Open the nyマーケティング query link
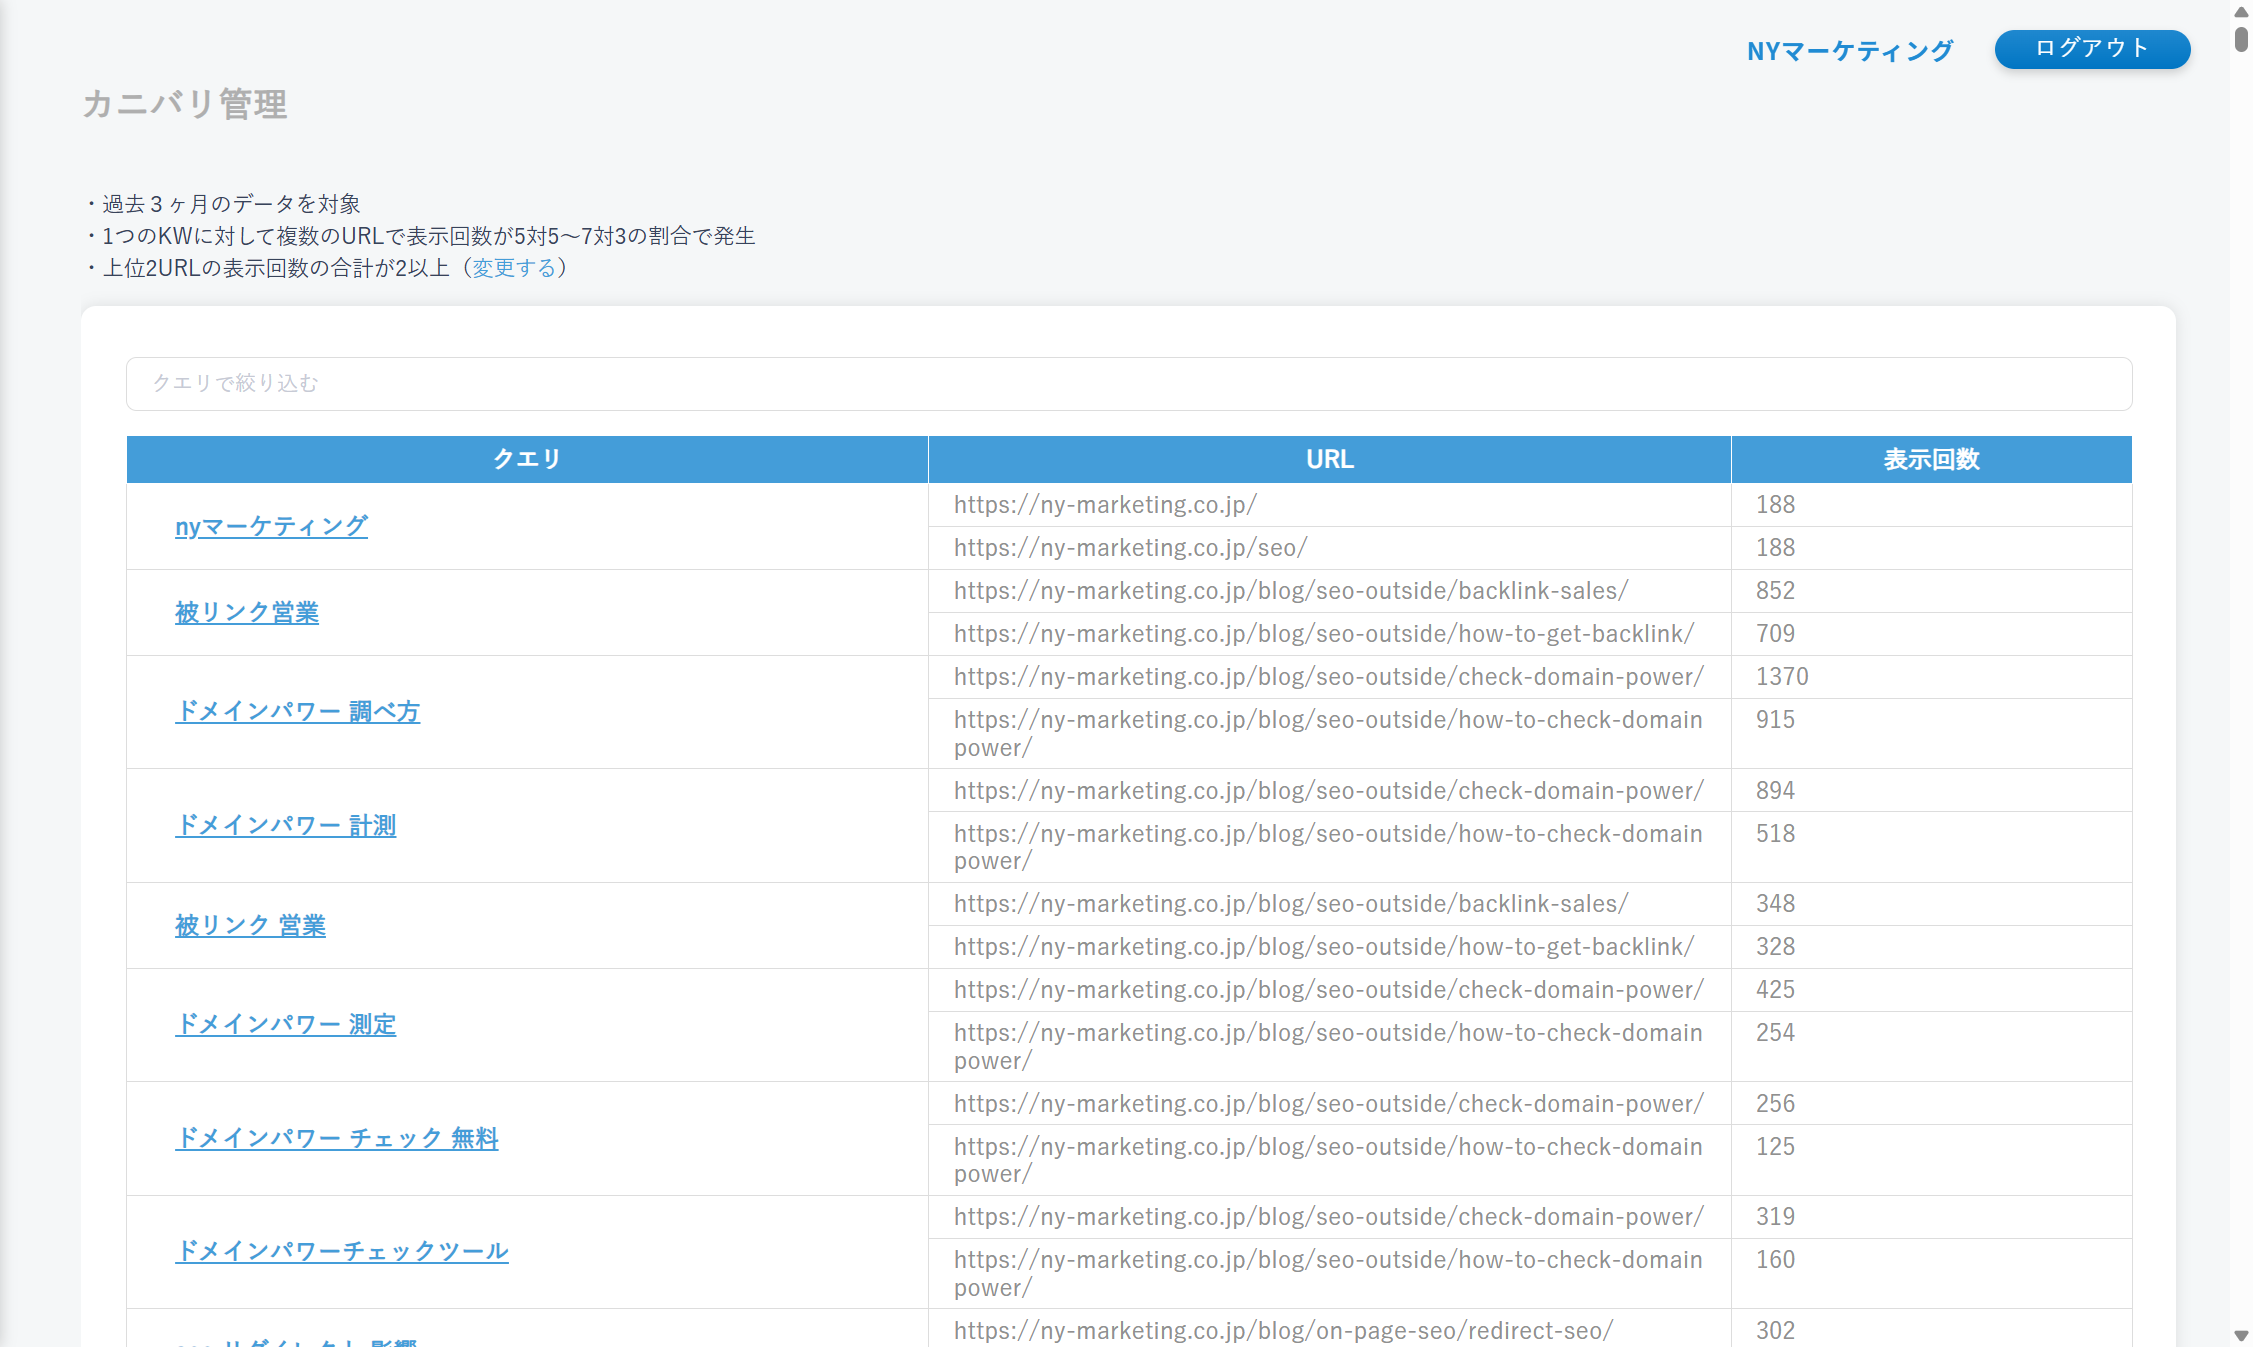The height and width of the screenshot is (1347, 2253). [271, 526]
